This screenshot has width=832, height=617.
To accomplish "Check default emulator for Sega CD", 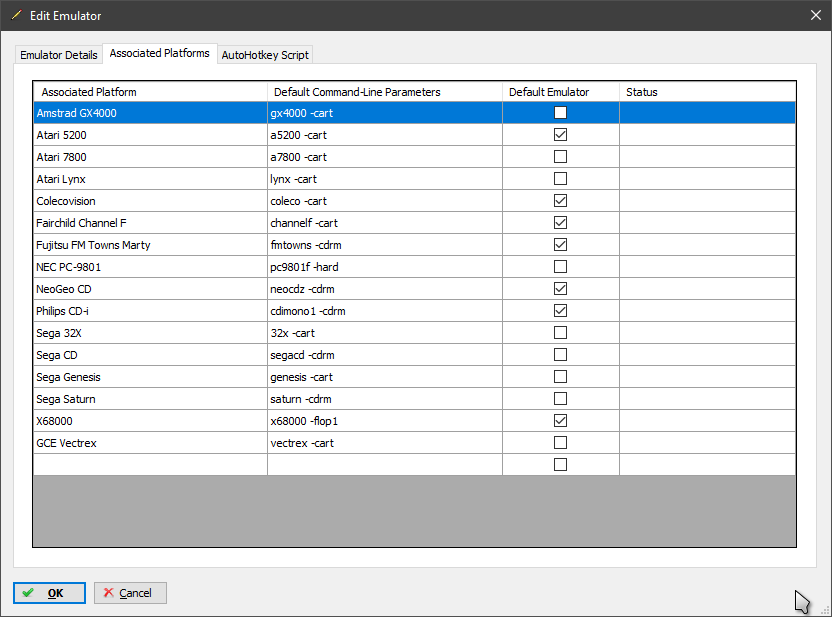I will pyautogui.click(x=560, y=355).
